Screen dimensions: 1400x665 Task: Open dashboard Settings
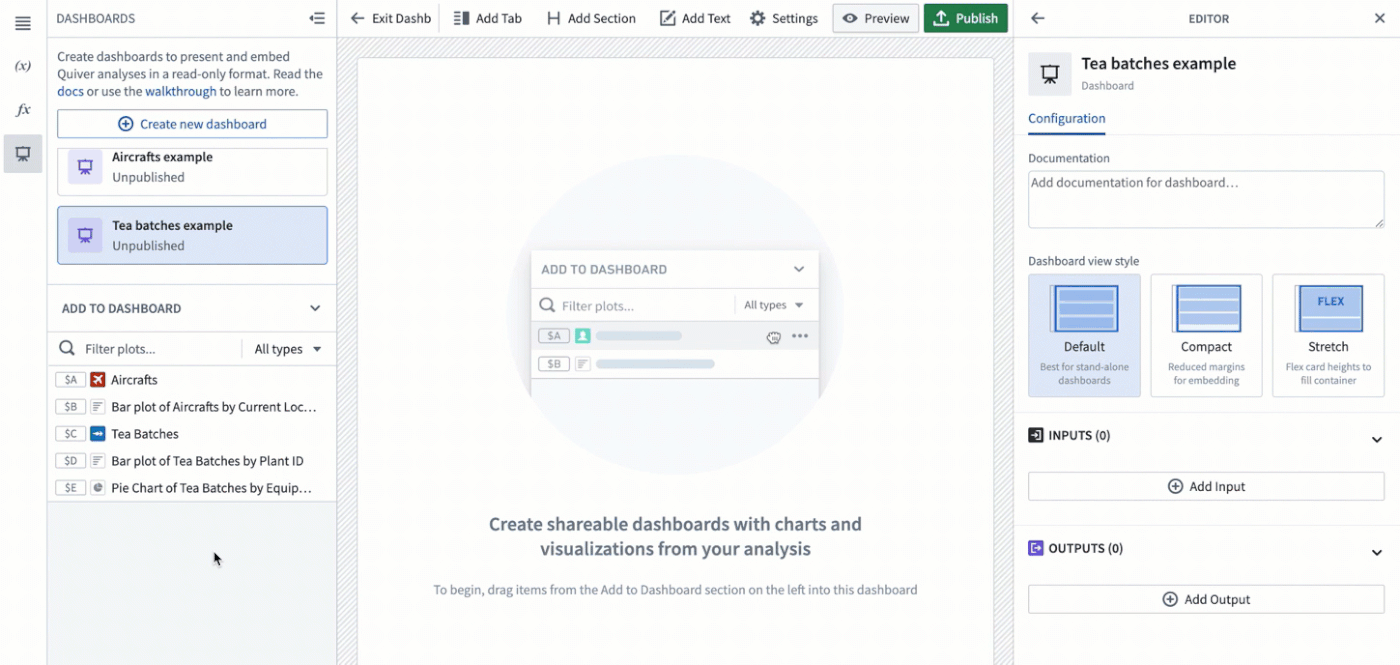[784, 18]
